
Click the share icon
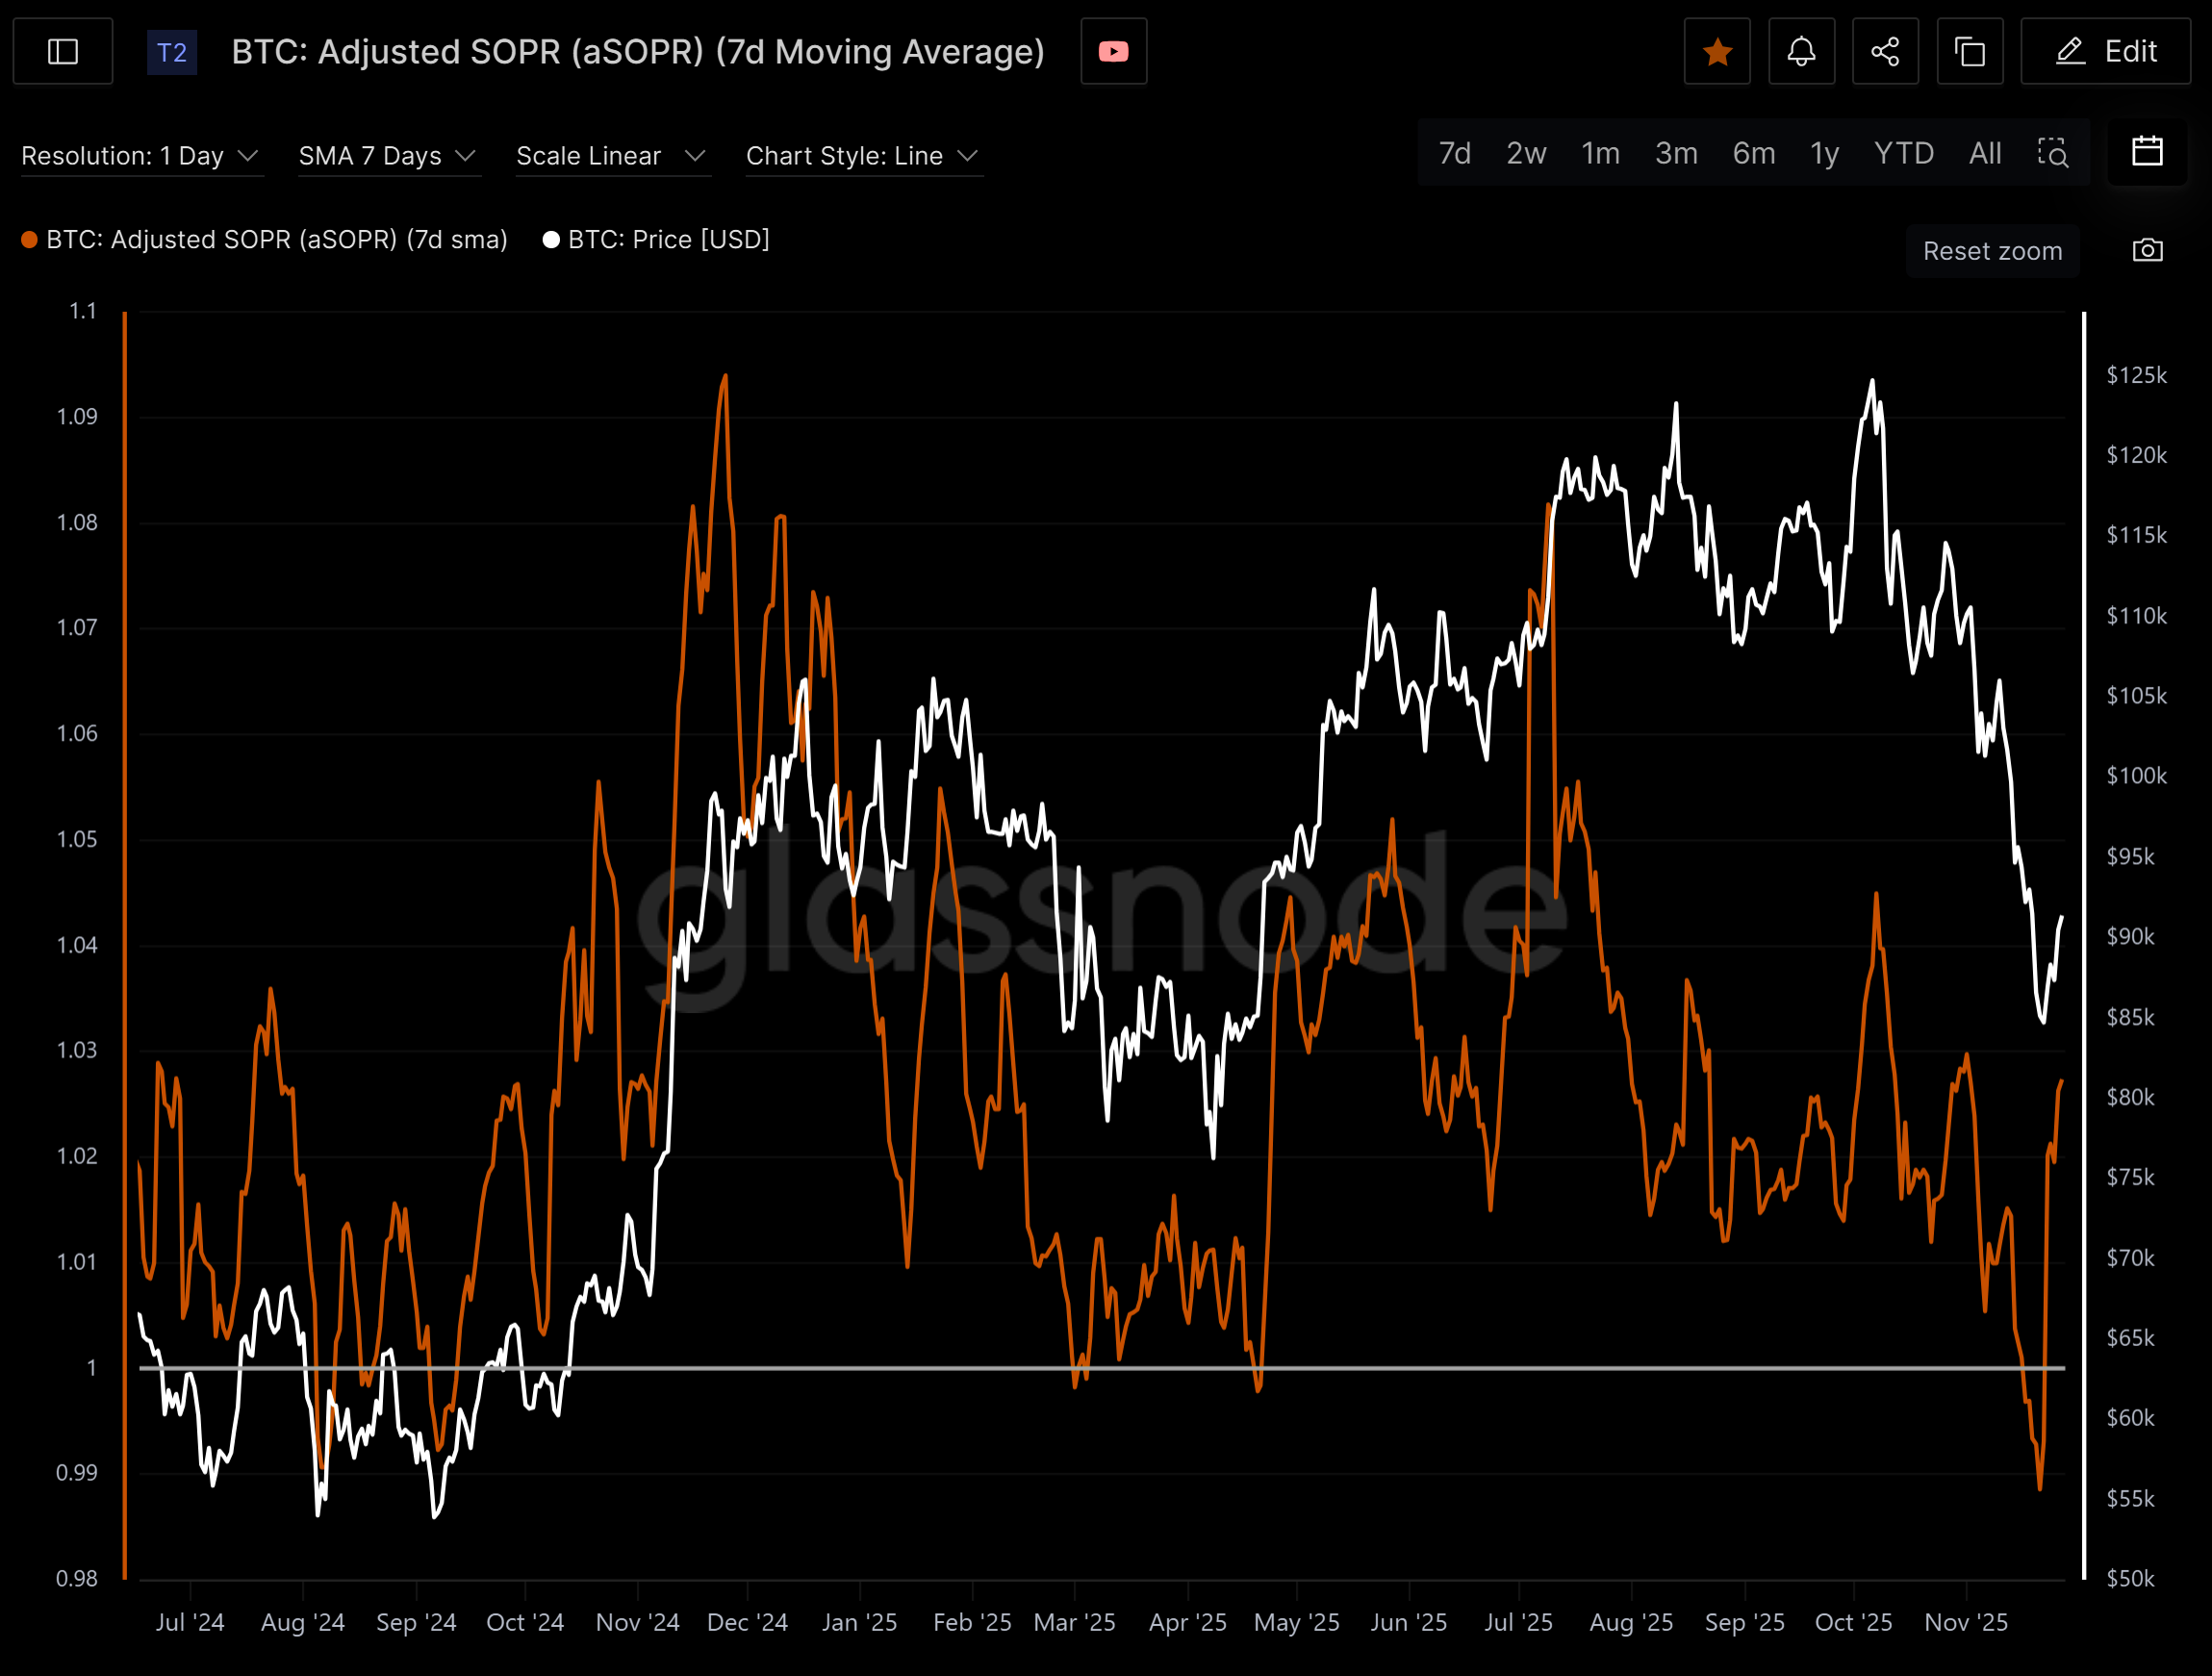pos(1885,51)
